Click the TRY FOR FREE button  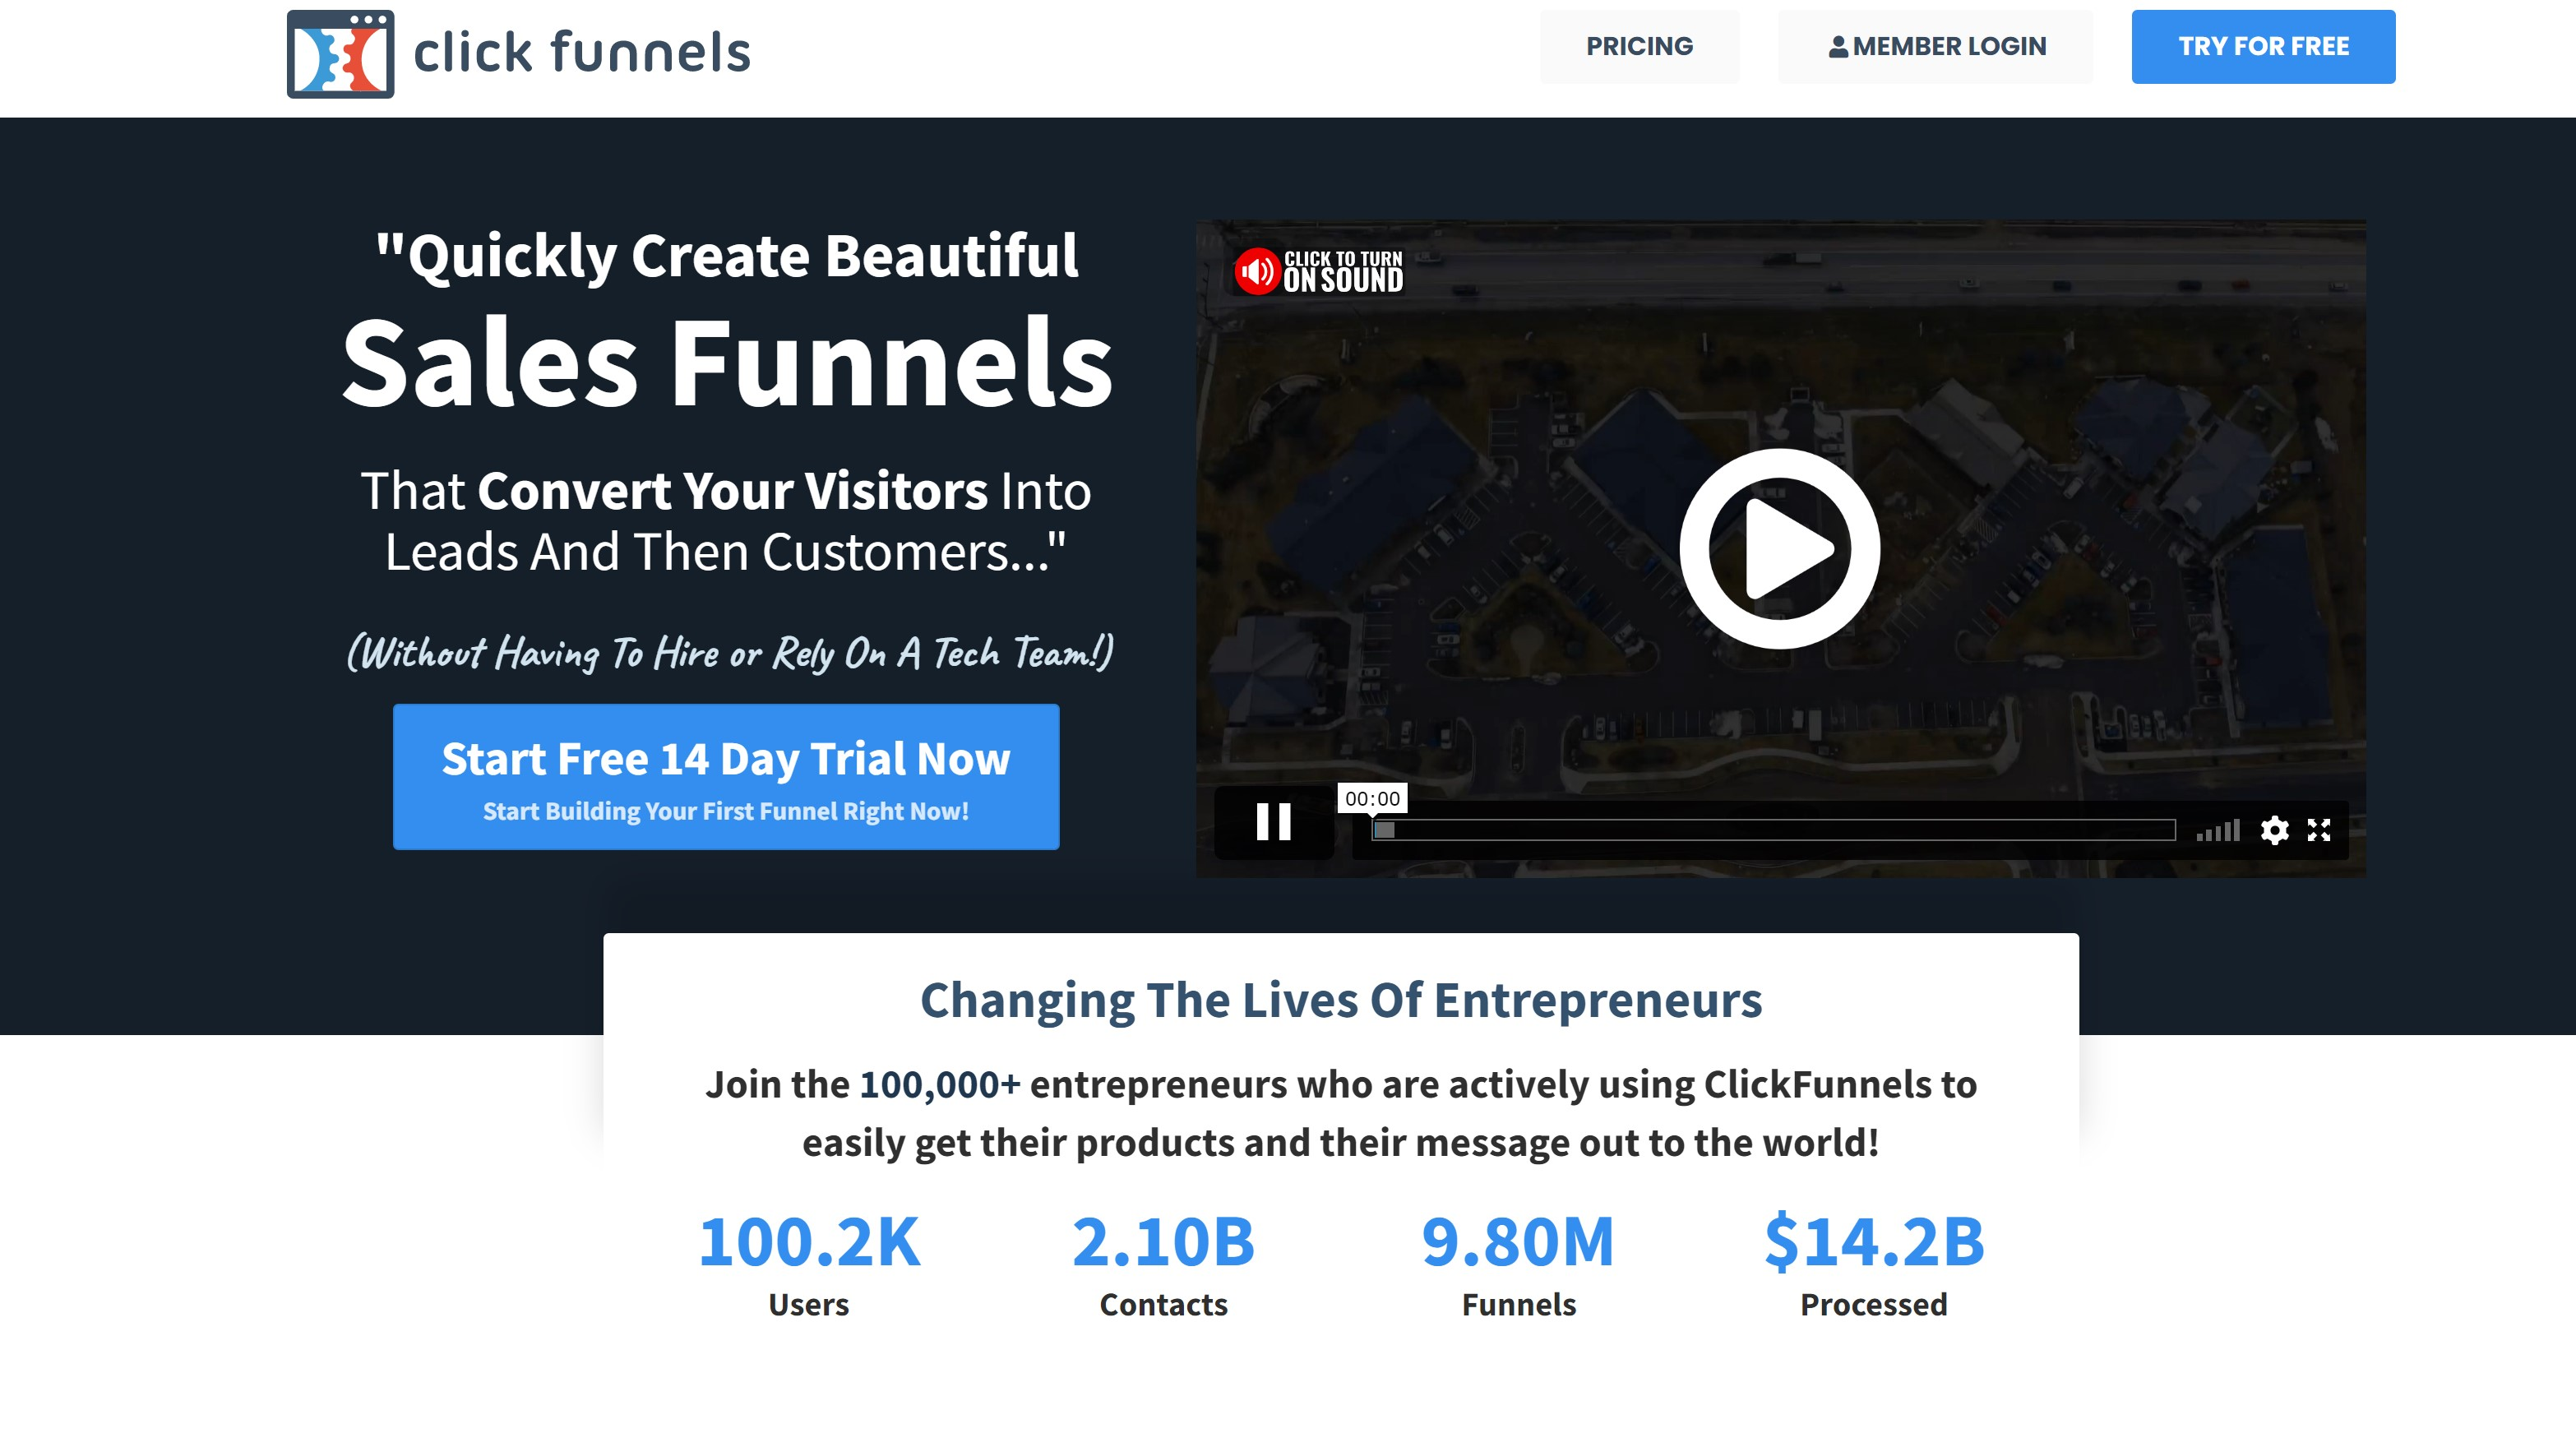coord(2264,46)
